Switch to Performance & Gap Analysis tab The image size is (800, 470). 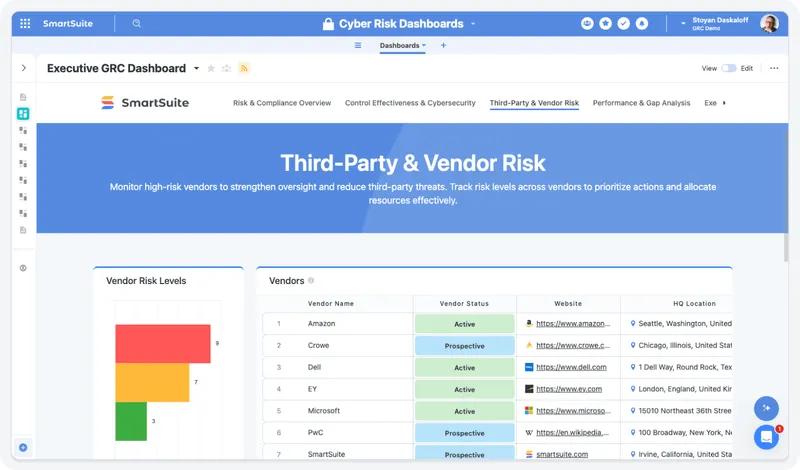click(641, 103)
